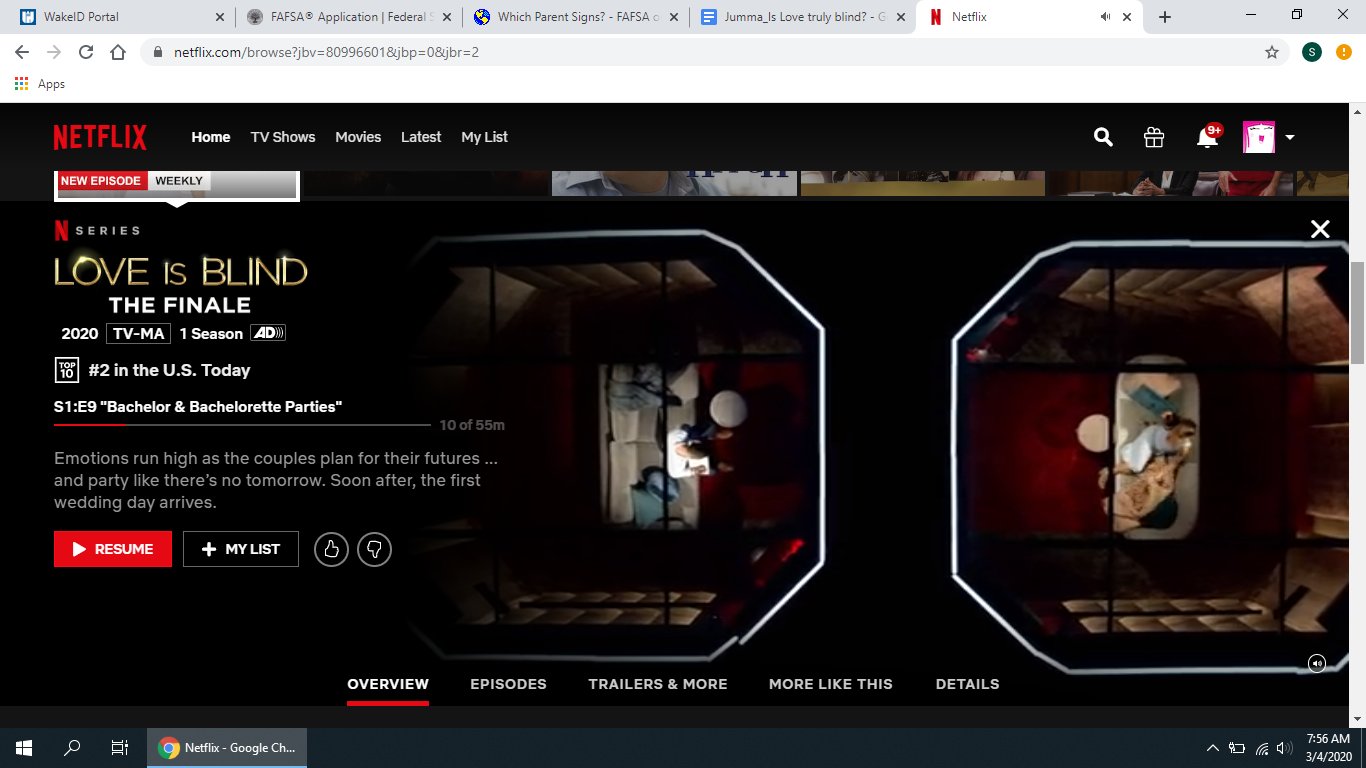Image resolution: width=1366 pixels, height=768 pixels.
Task: Rate with thumbs down
Action: coord(374,549)
